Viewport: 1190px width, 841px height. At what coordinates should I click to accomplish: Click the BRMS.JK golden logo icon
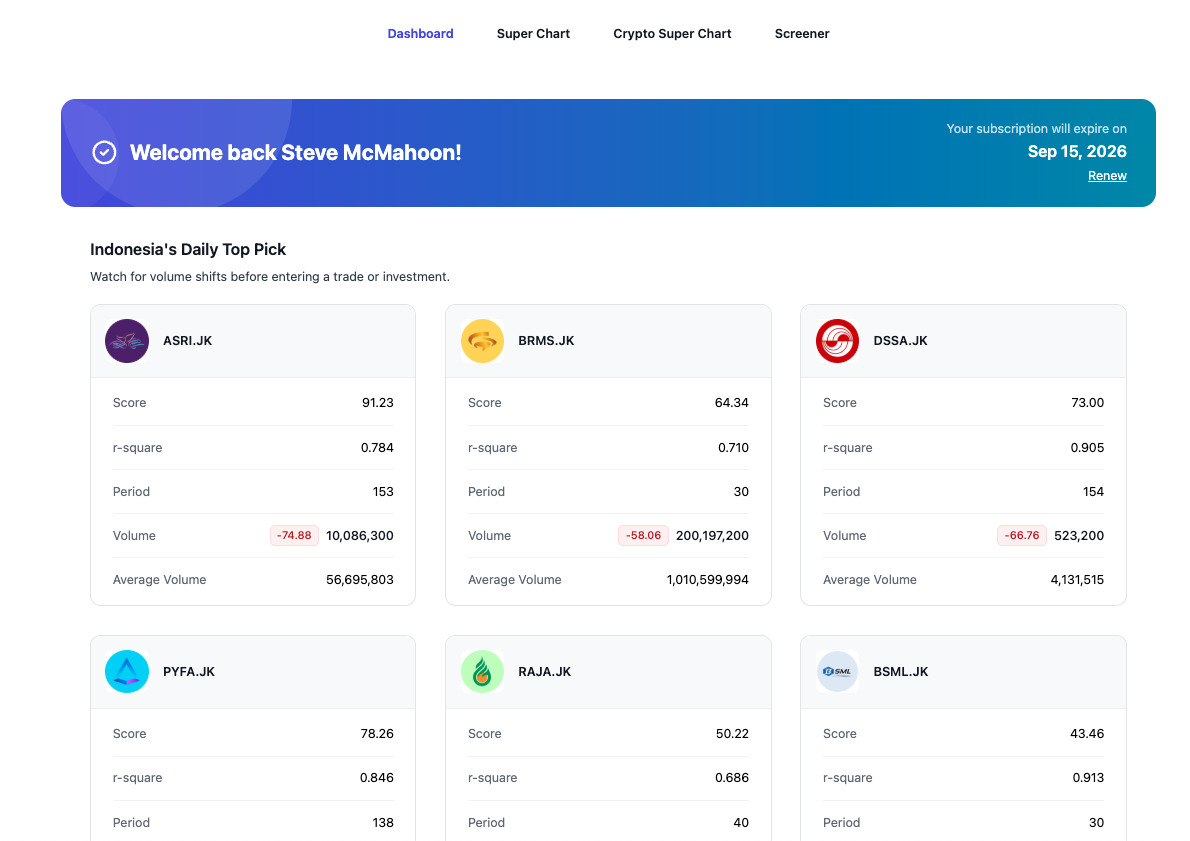coord(482,340)
